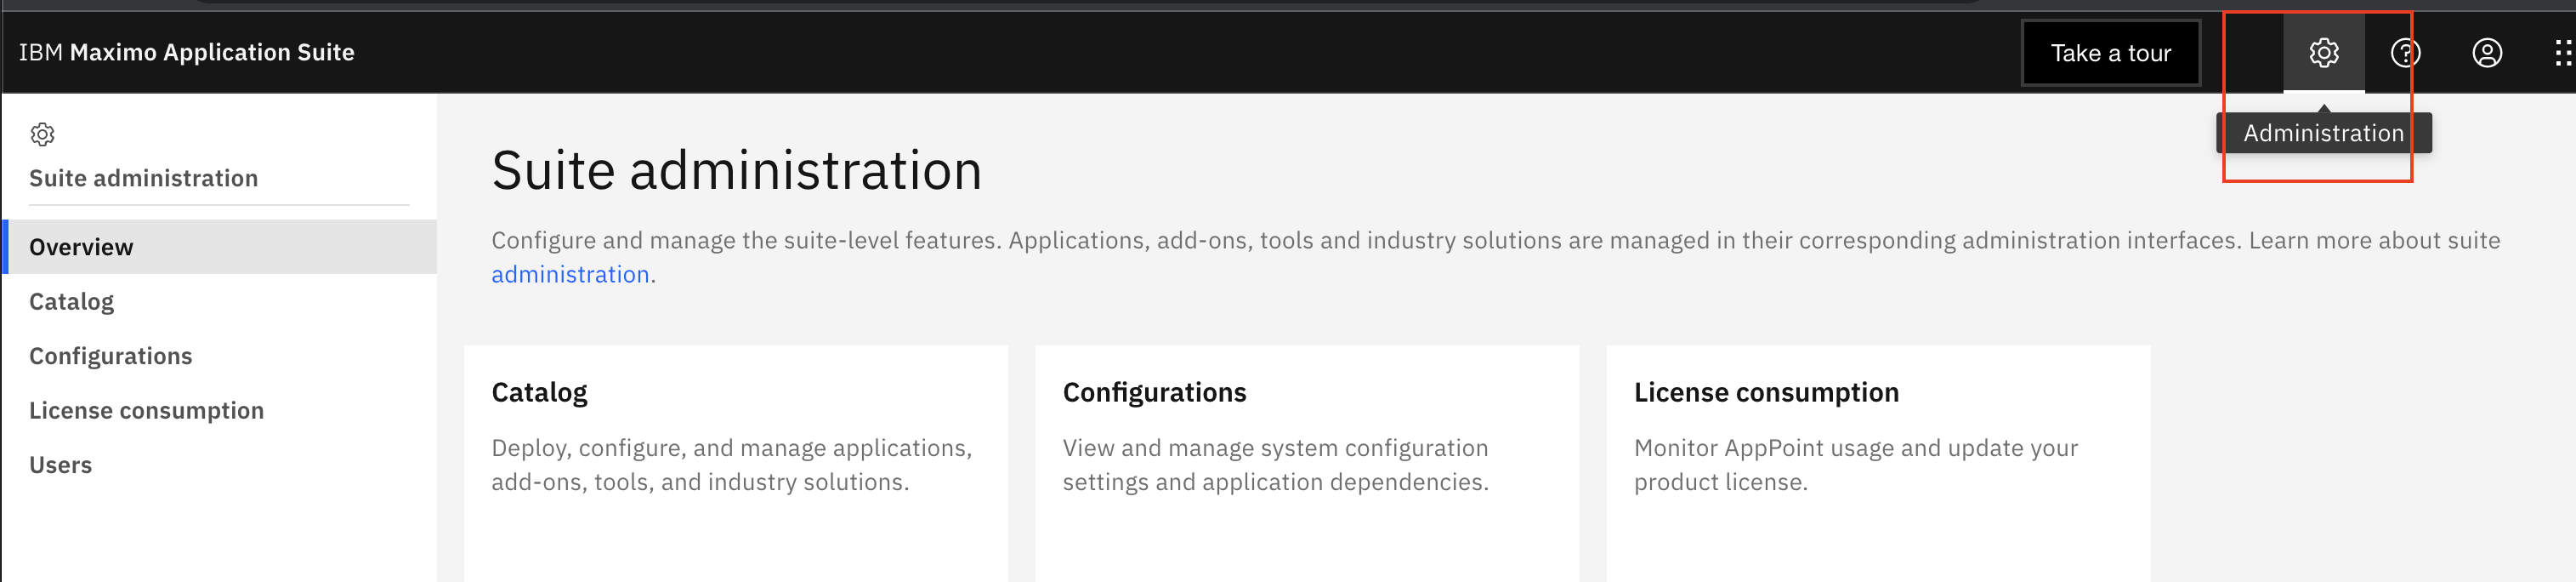
Task: Click the IBM Maximo Application Suite title
Action: click(x=187, y=53)
